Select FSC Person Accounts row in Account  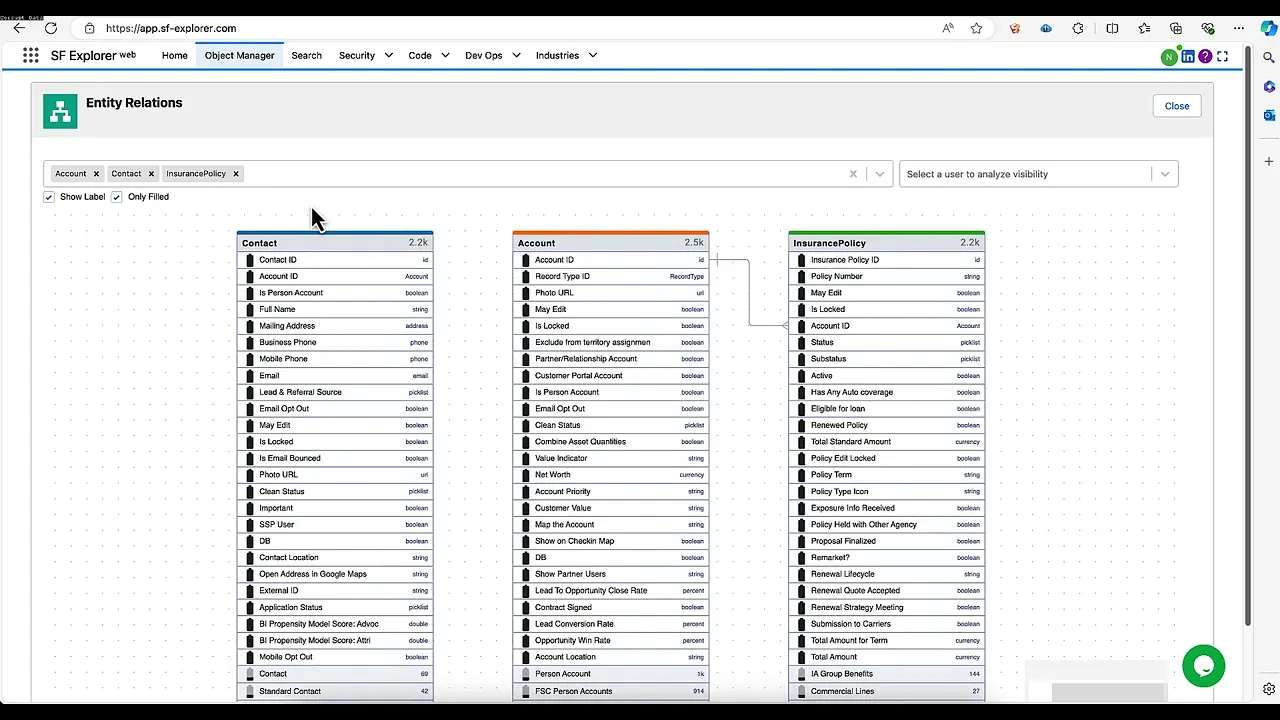[611, 691]
